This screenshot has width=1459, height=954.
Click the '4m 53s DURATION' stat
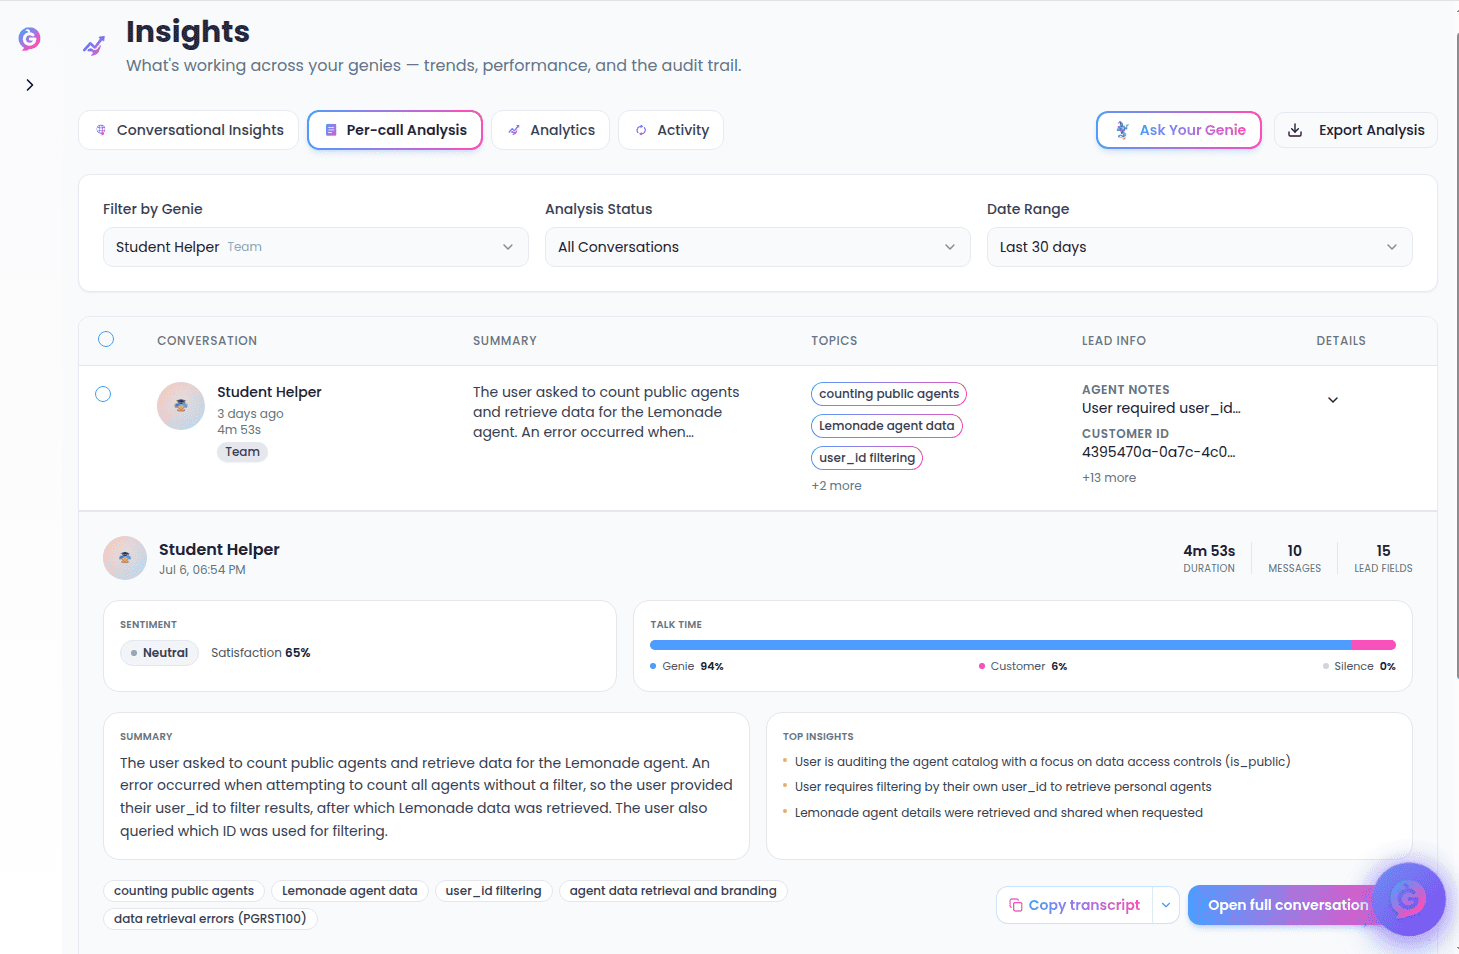tap(1209, 559)
